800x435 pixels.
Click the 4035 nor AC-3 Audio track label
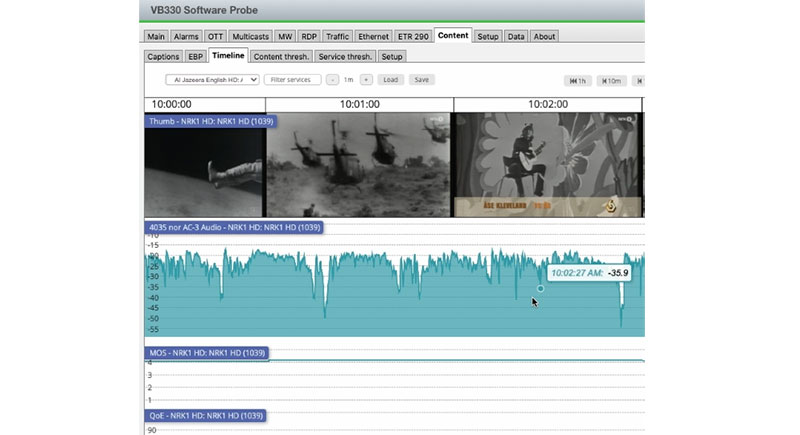(x=233, y=228)
